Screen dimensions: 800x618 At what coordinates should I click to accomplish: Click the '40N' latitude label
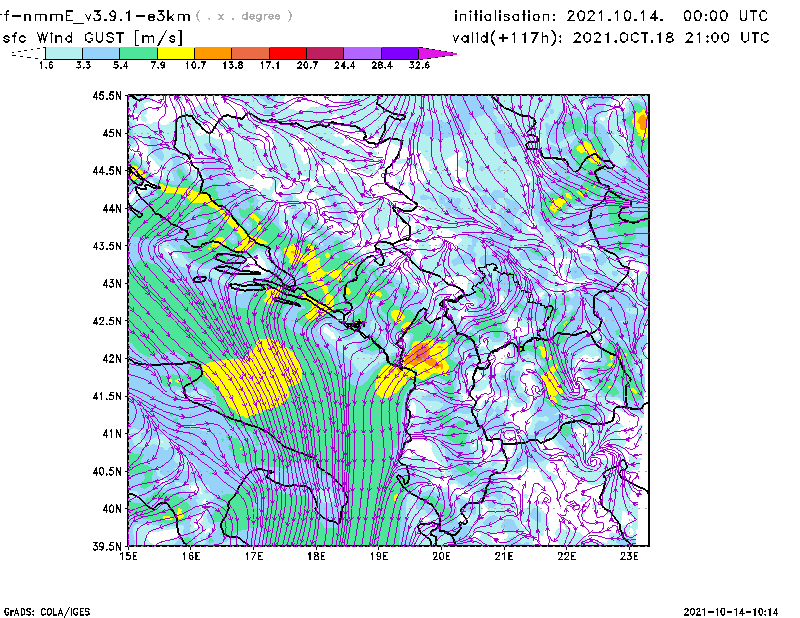click(112, 509)
